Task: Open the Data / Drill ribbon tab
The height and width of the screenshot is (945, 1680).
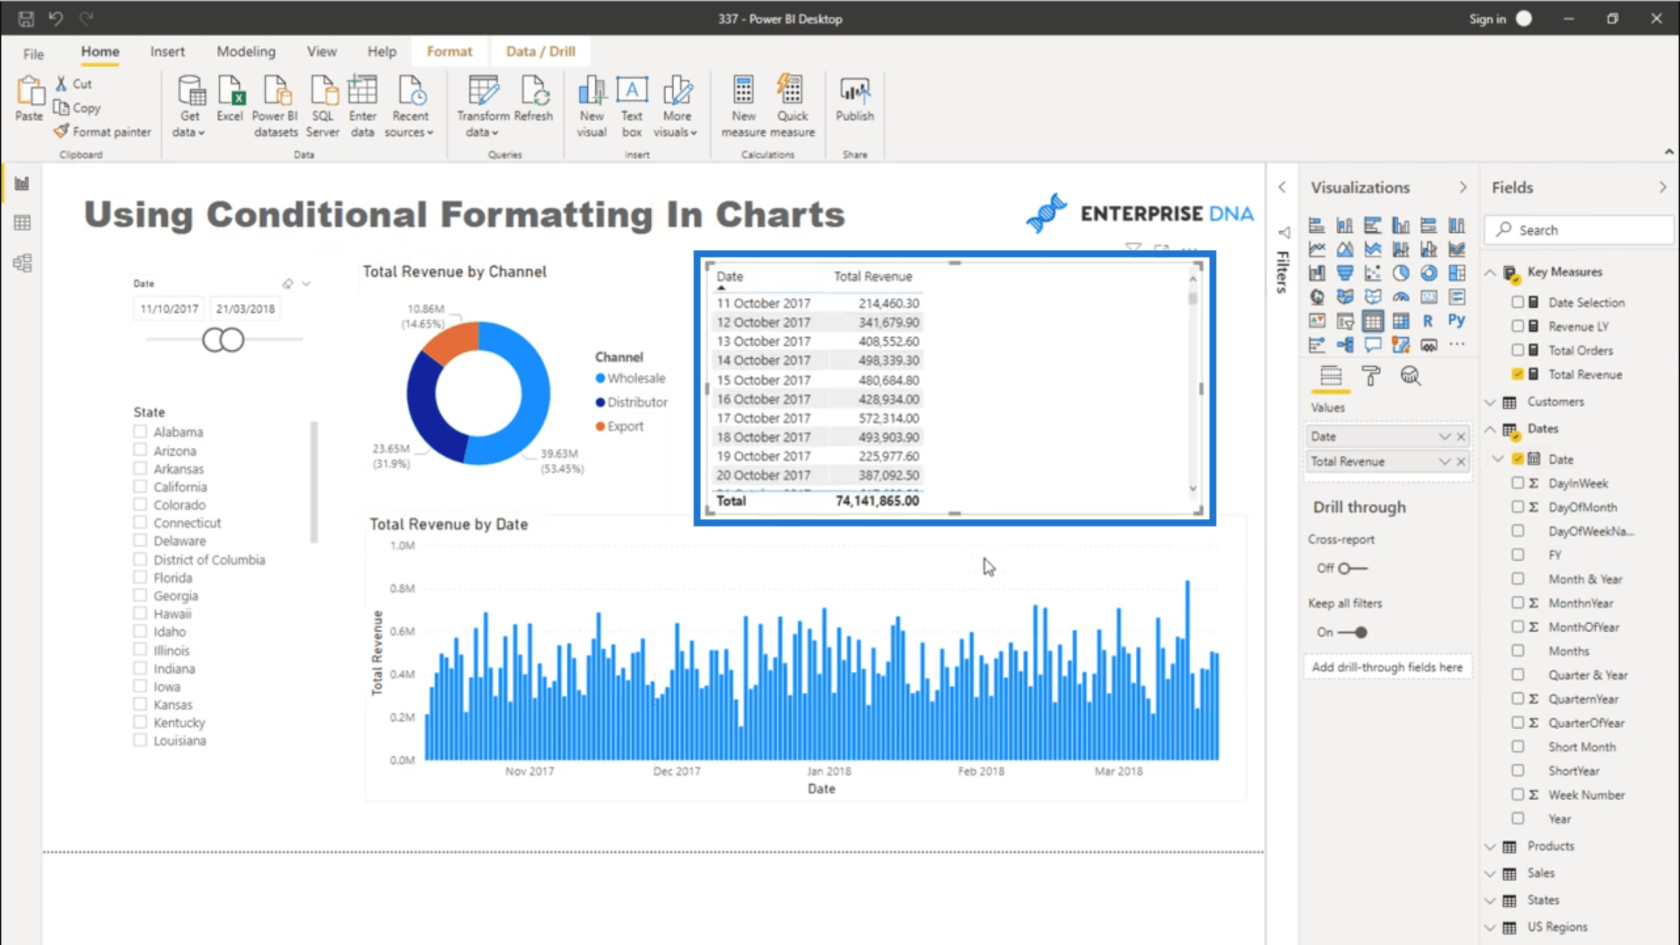Action: pyautogui.click(x=540, y=51)
